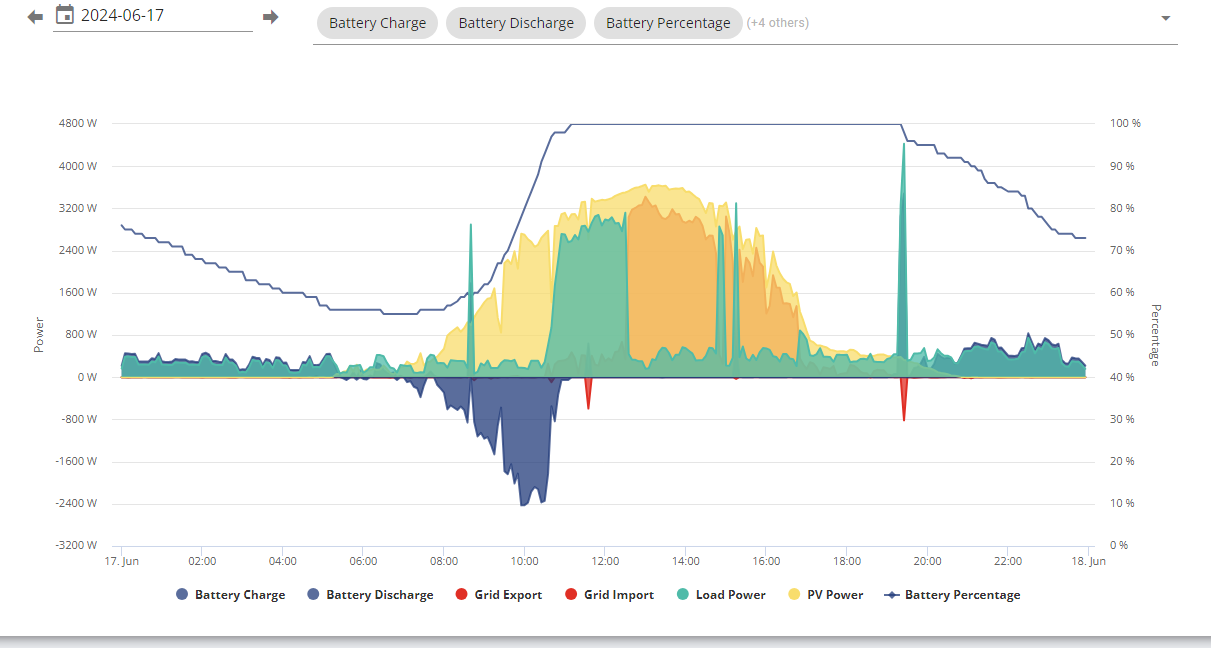Image resolution: width=1211 pixels, height=648 pixels.
Task: Click the 18. Jun axis label
Action: coord(1090,561)
